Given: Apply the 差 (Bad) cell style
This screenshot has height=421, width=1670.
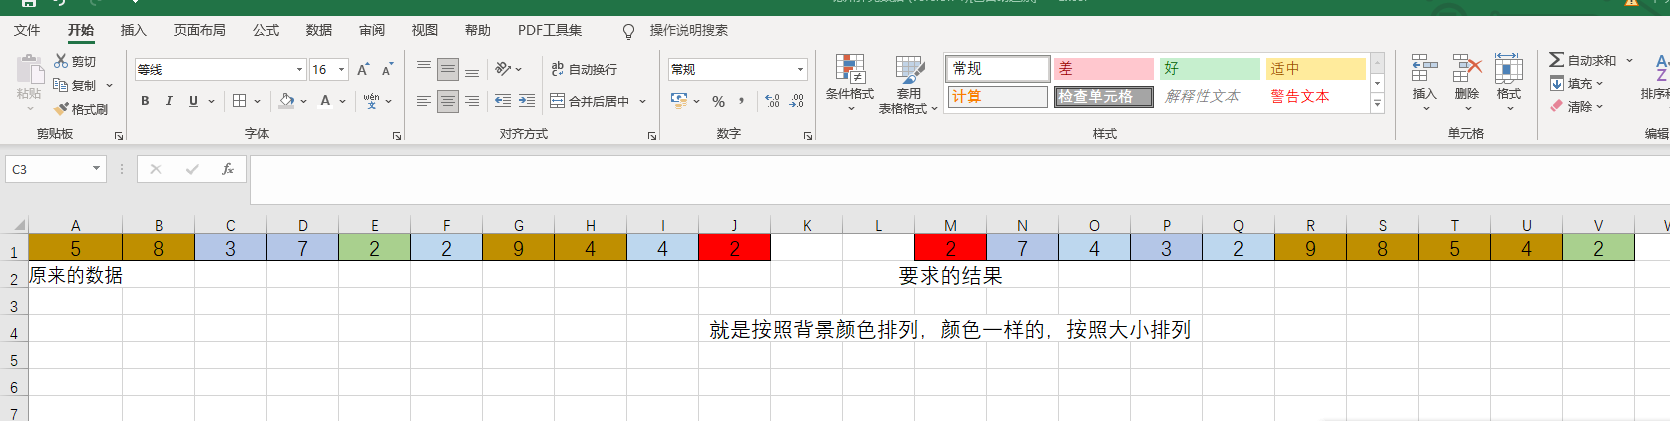Looking at the screenshot, I should 1104,68.
